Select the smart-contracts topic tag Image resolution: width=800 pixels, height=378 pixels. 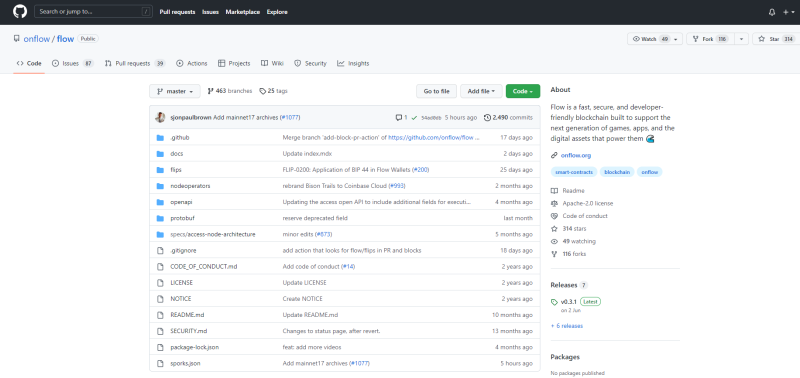click(574, 172)
